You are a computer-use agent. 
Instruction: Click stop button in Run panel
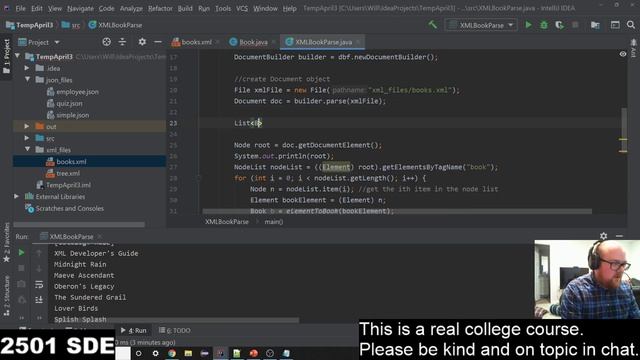(21, 268)
